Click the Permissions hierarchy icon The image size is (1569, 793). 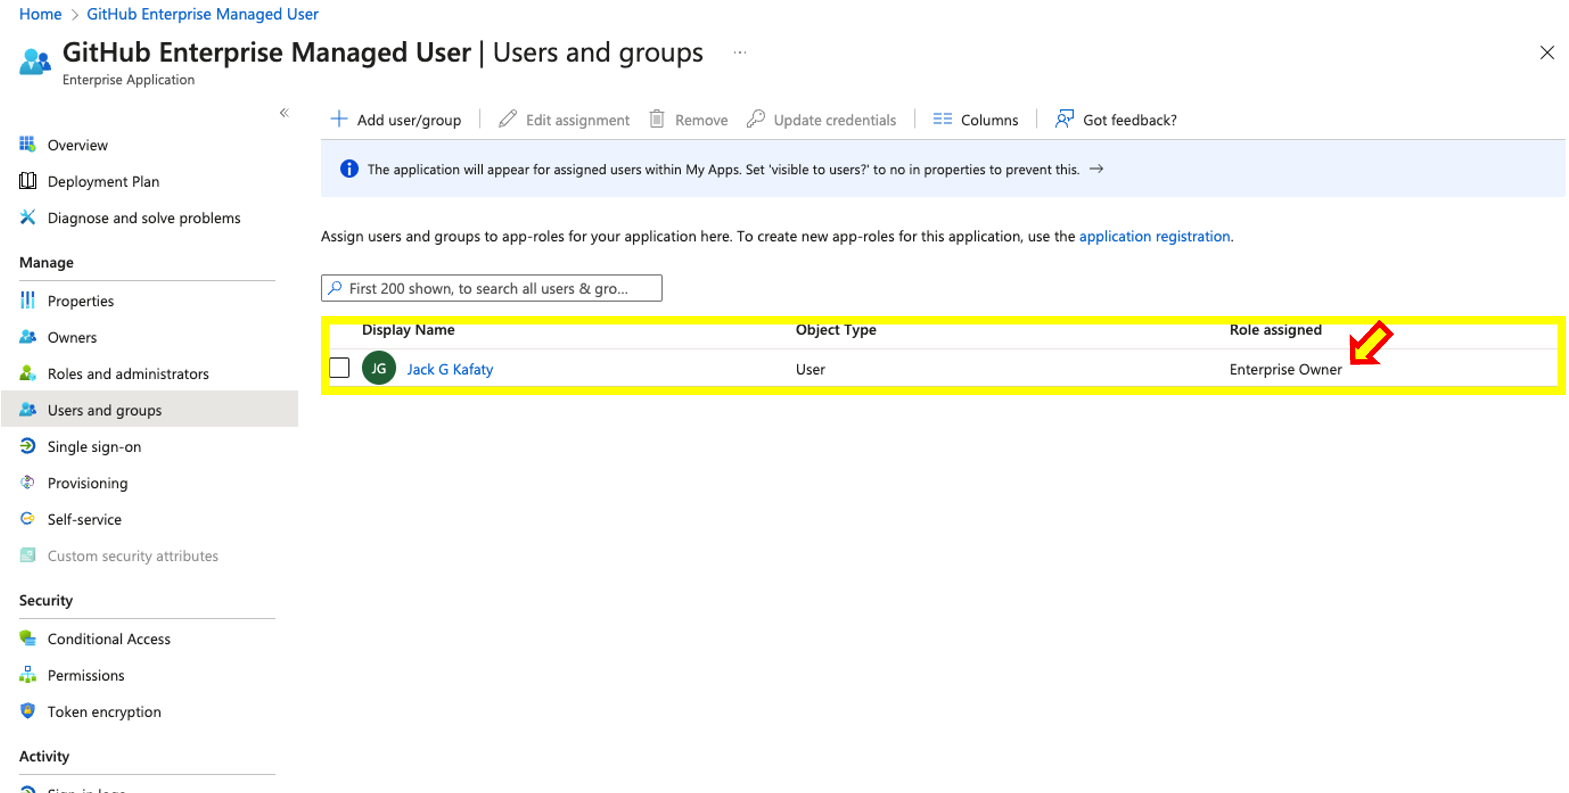[28, 675]
